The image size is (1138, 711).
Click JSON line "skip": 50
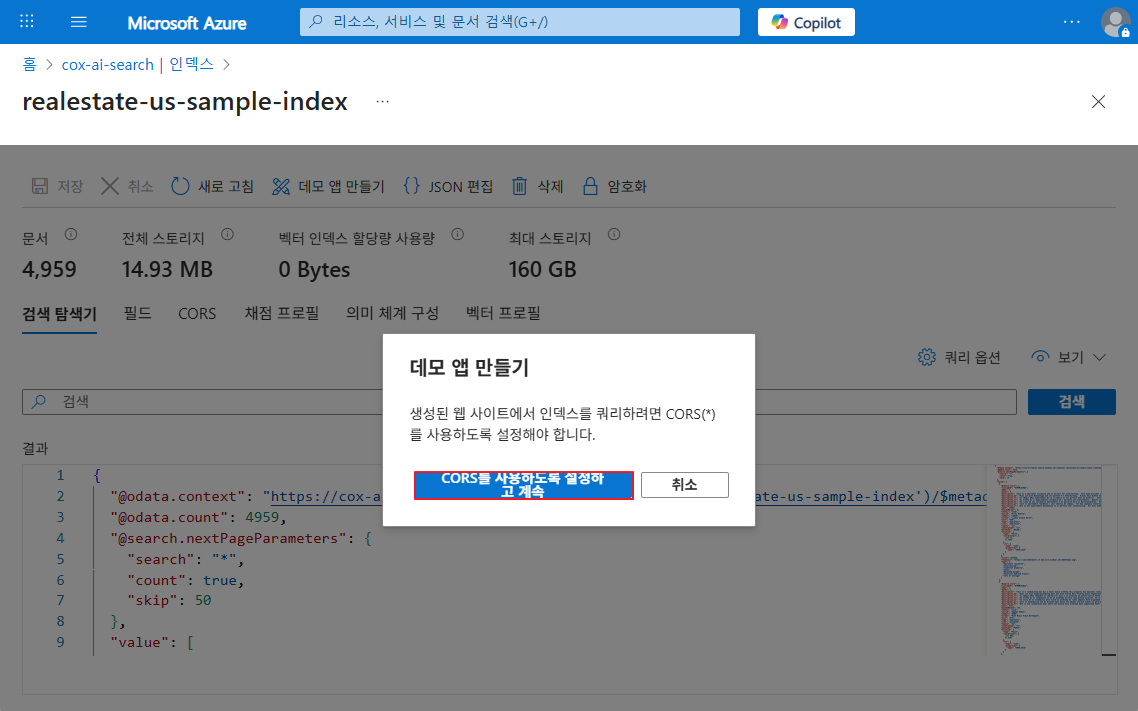pyautogui.click(x=169, y=600)
